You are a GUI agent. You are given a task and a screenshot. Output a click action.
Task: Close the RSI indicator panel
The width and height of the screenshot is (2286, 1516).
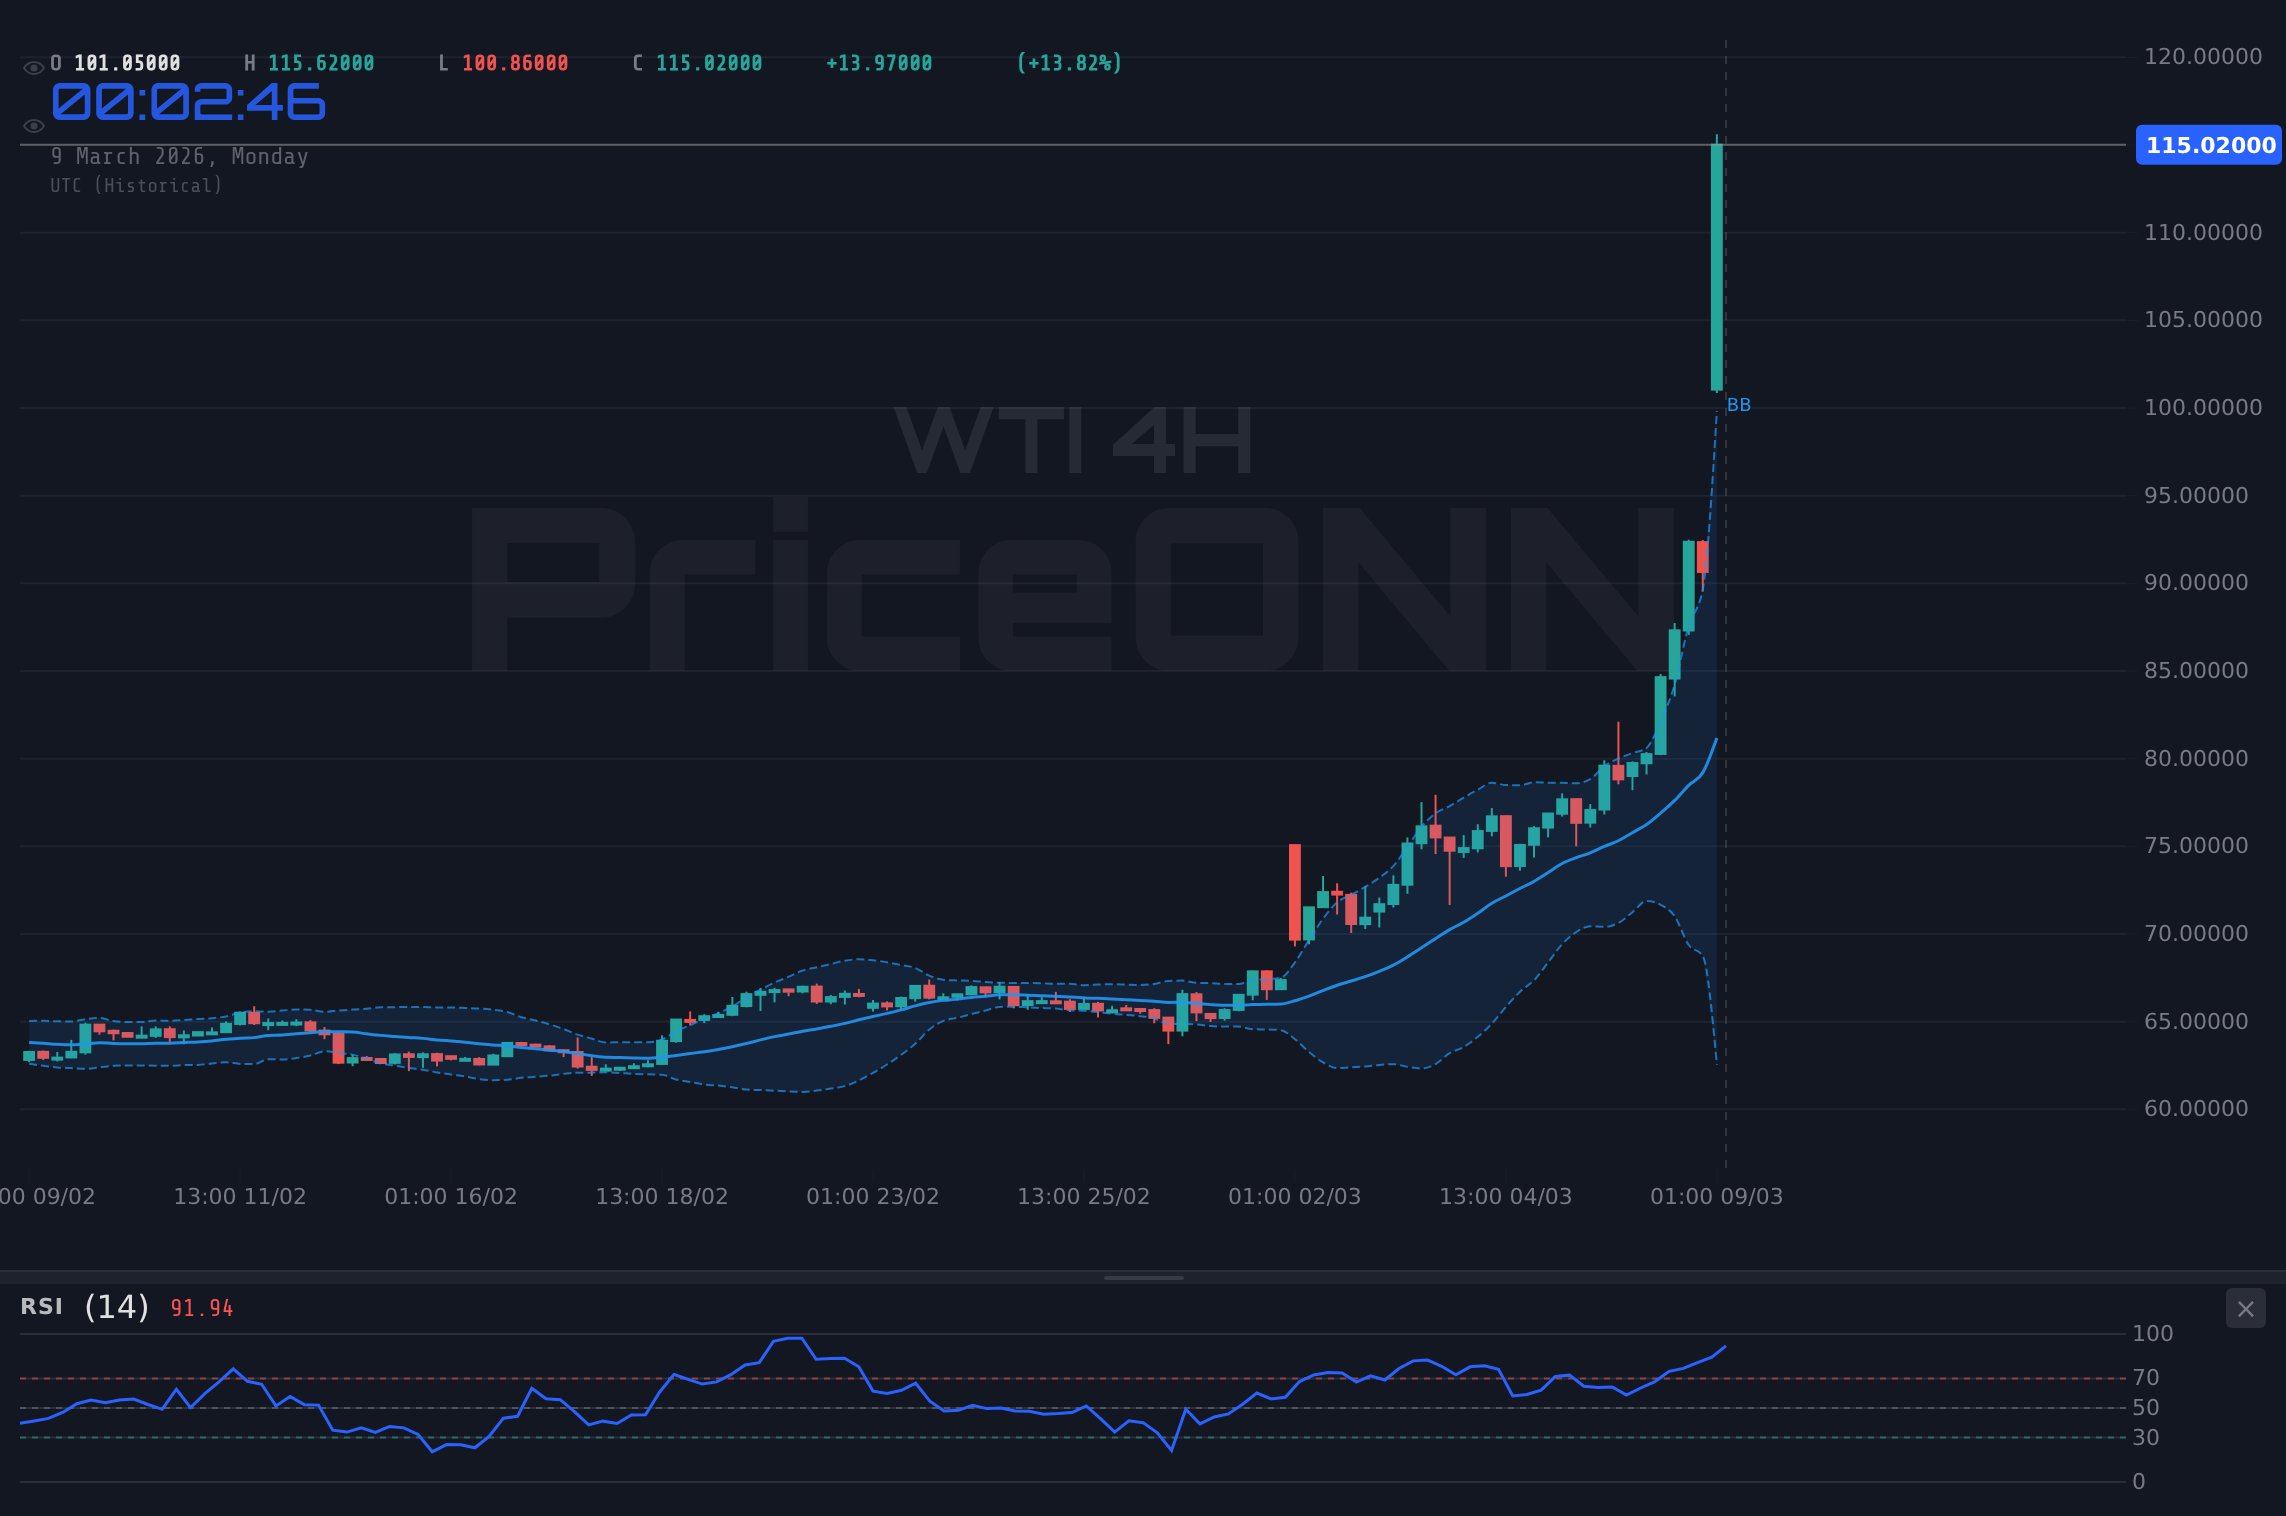[2245, 1309]
